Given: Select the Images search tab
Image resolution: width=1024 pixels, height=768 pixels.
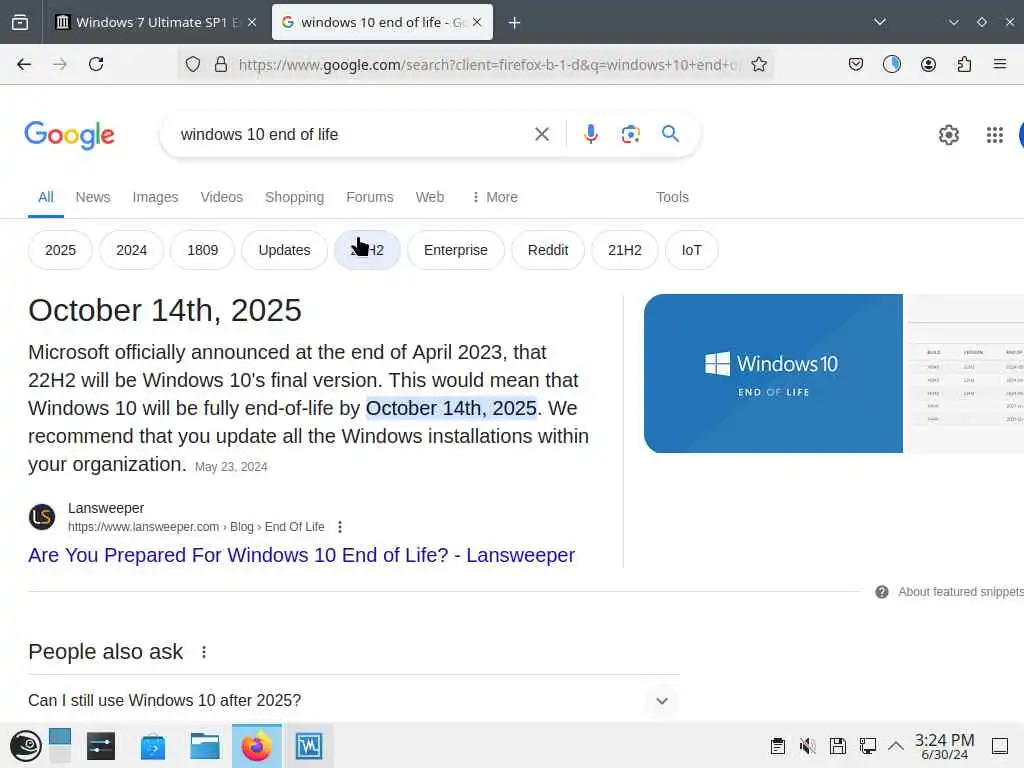Looking at the screenshot, I should point(155,197).
